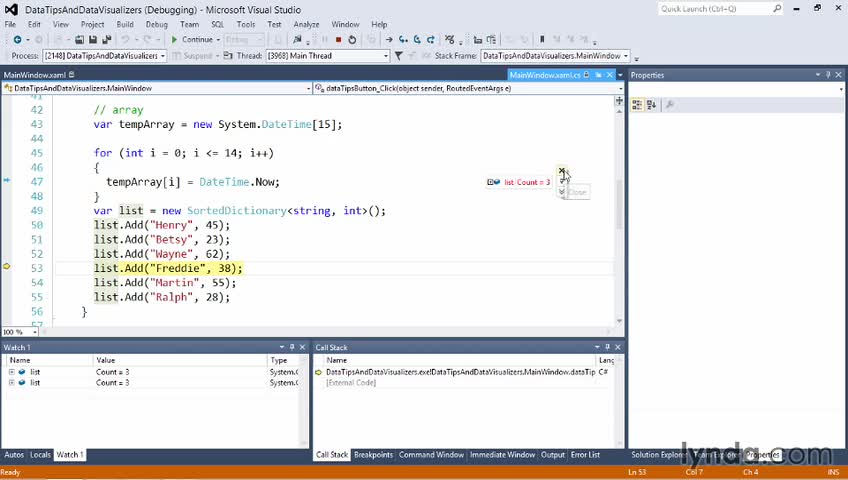Click the Step Into icon

[x=403, y=39]
